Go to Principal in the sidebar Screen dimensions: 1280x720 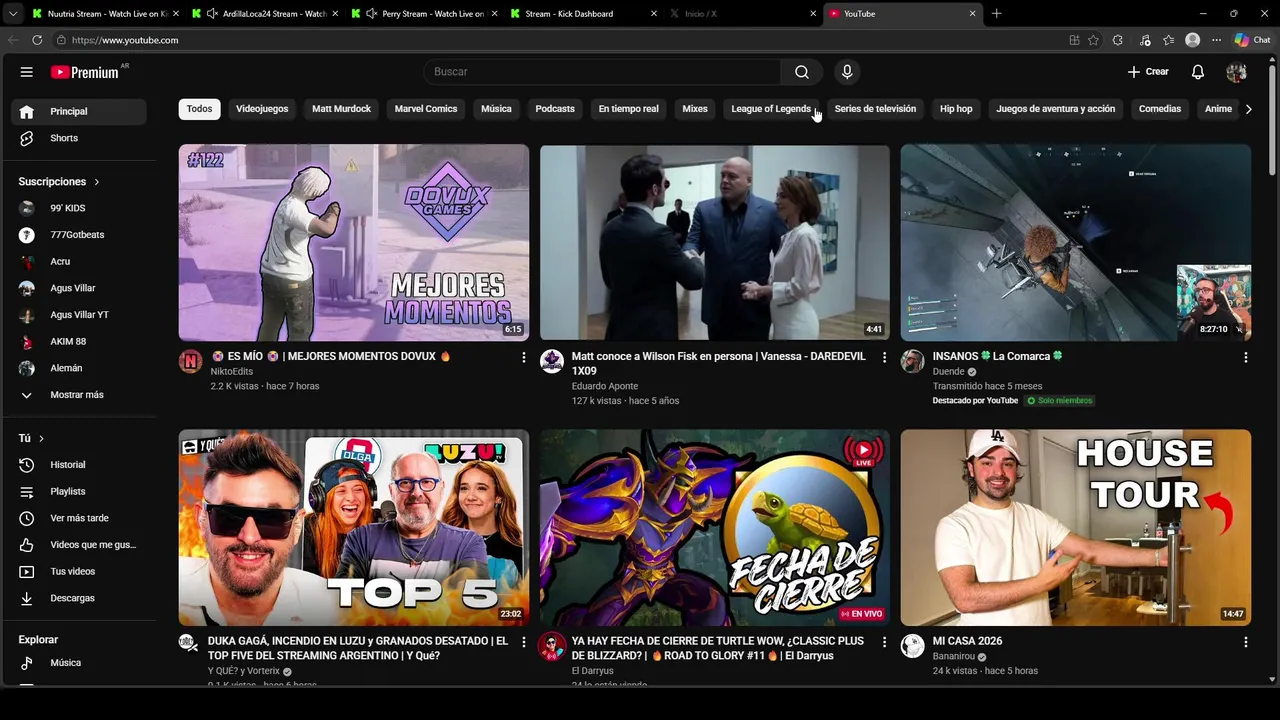[79, 111]
